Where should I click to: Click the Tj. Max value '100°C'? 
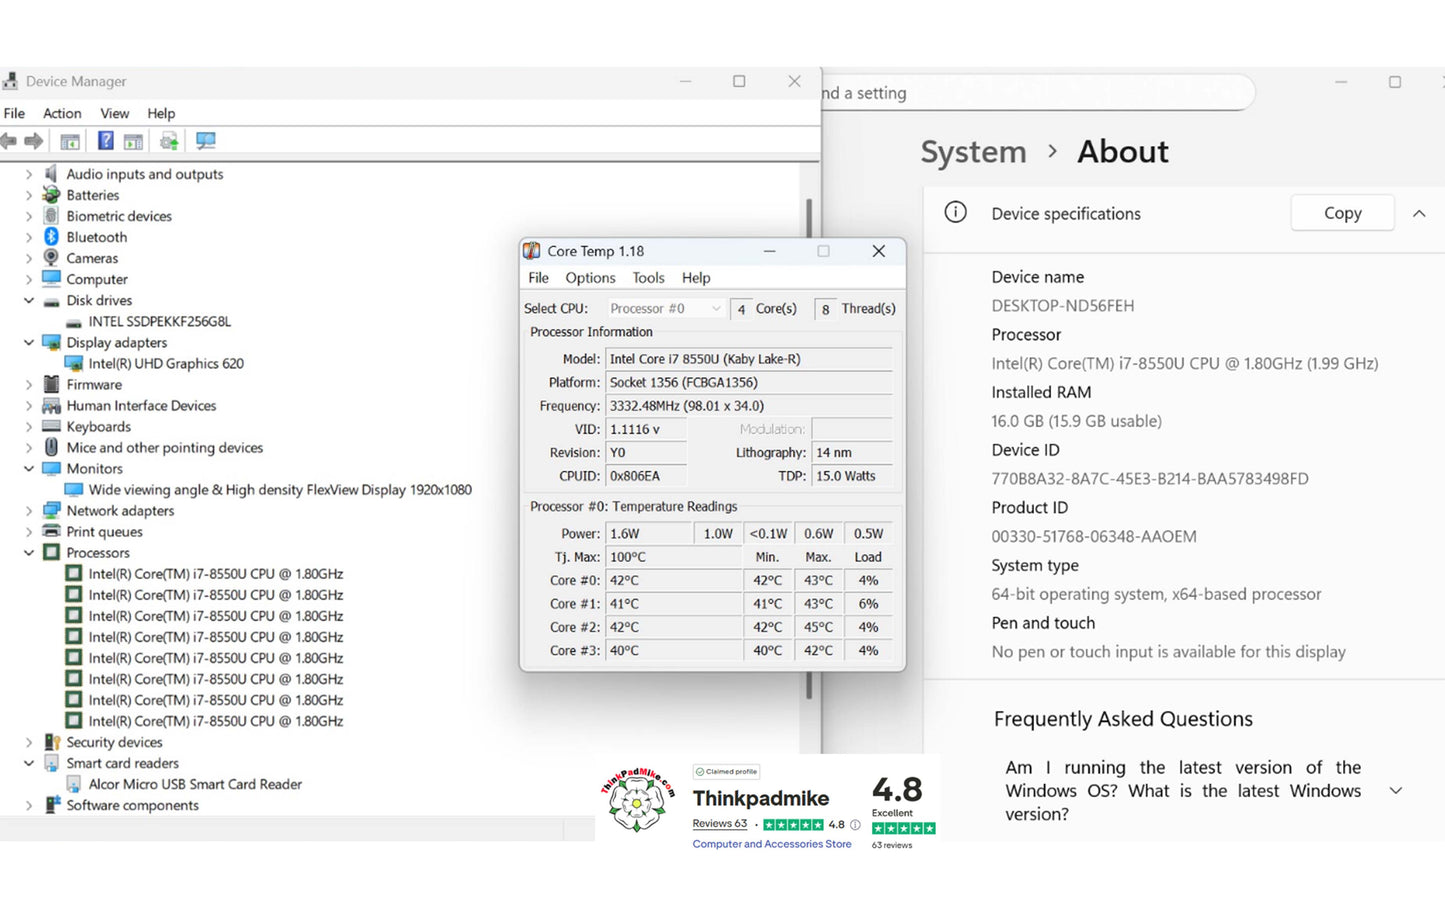(673, 557)
